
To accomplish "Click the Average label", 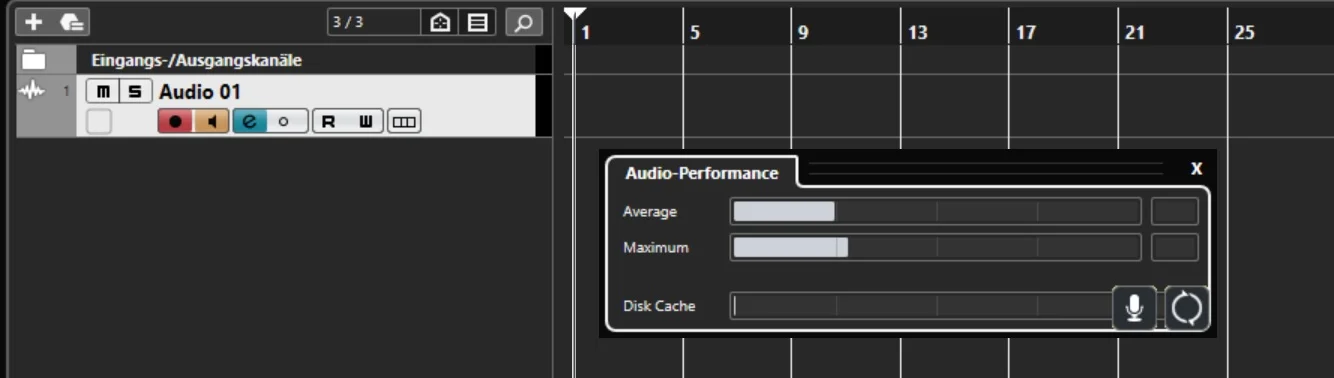I will coord(650,212).
